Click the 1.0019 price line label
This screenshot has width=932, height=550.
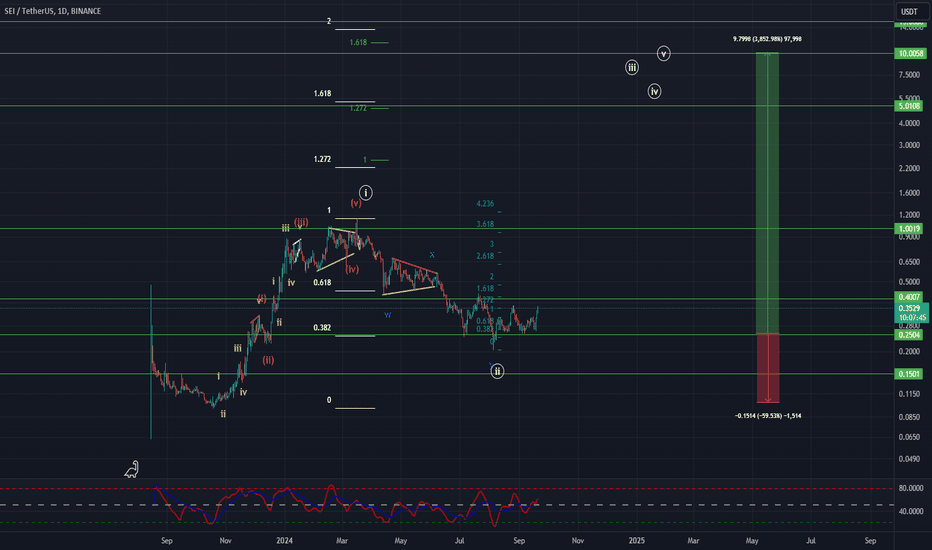point(909,228)
